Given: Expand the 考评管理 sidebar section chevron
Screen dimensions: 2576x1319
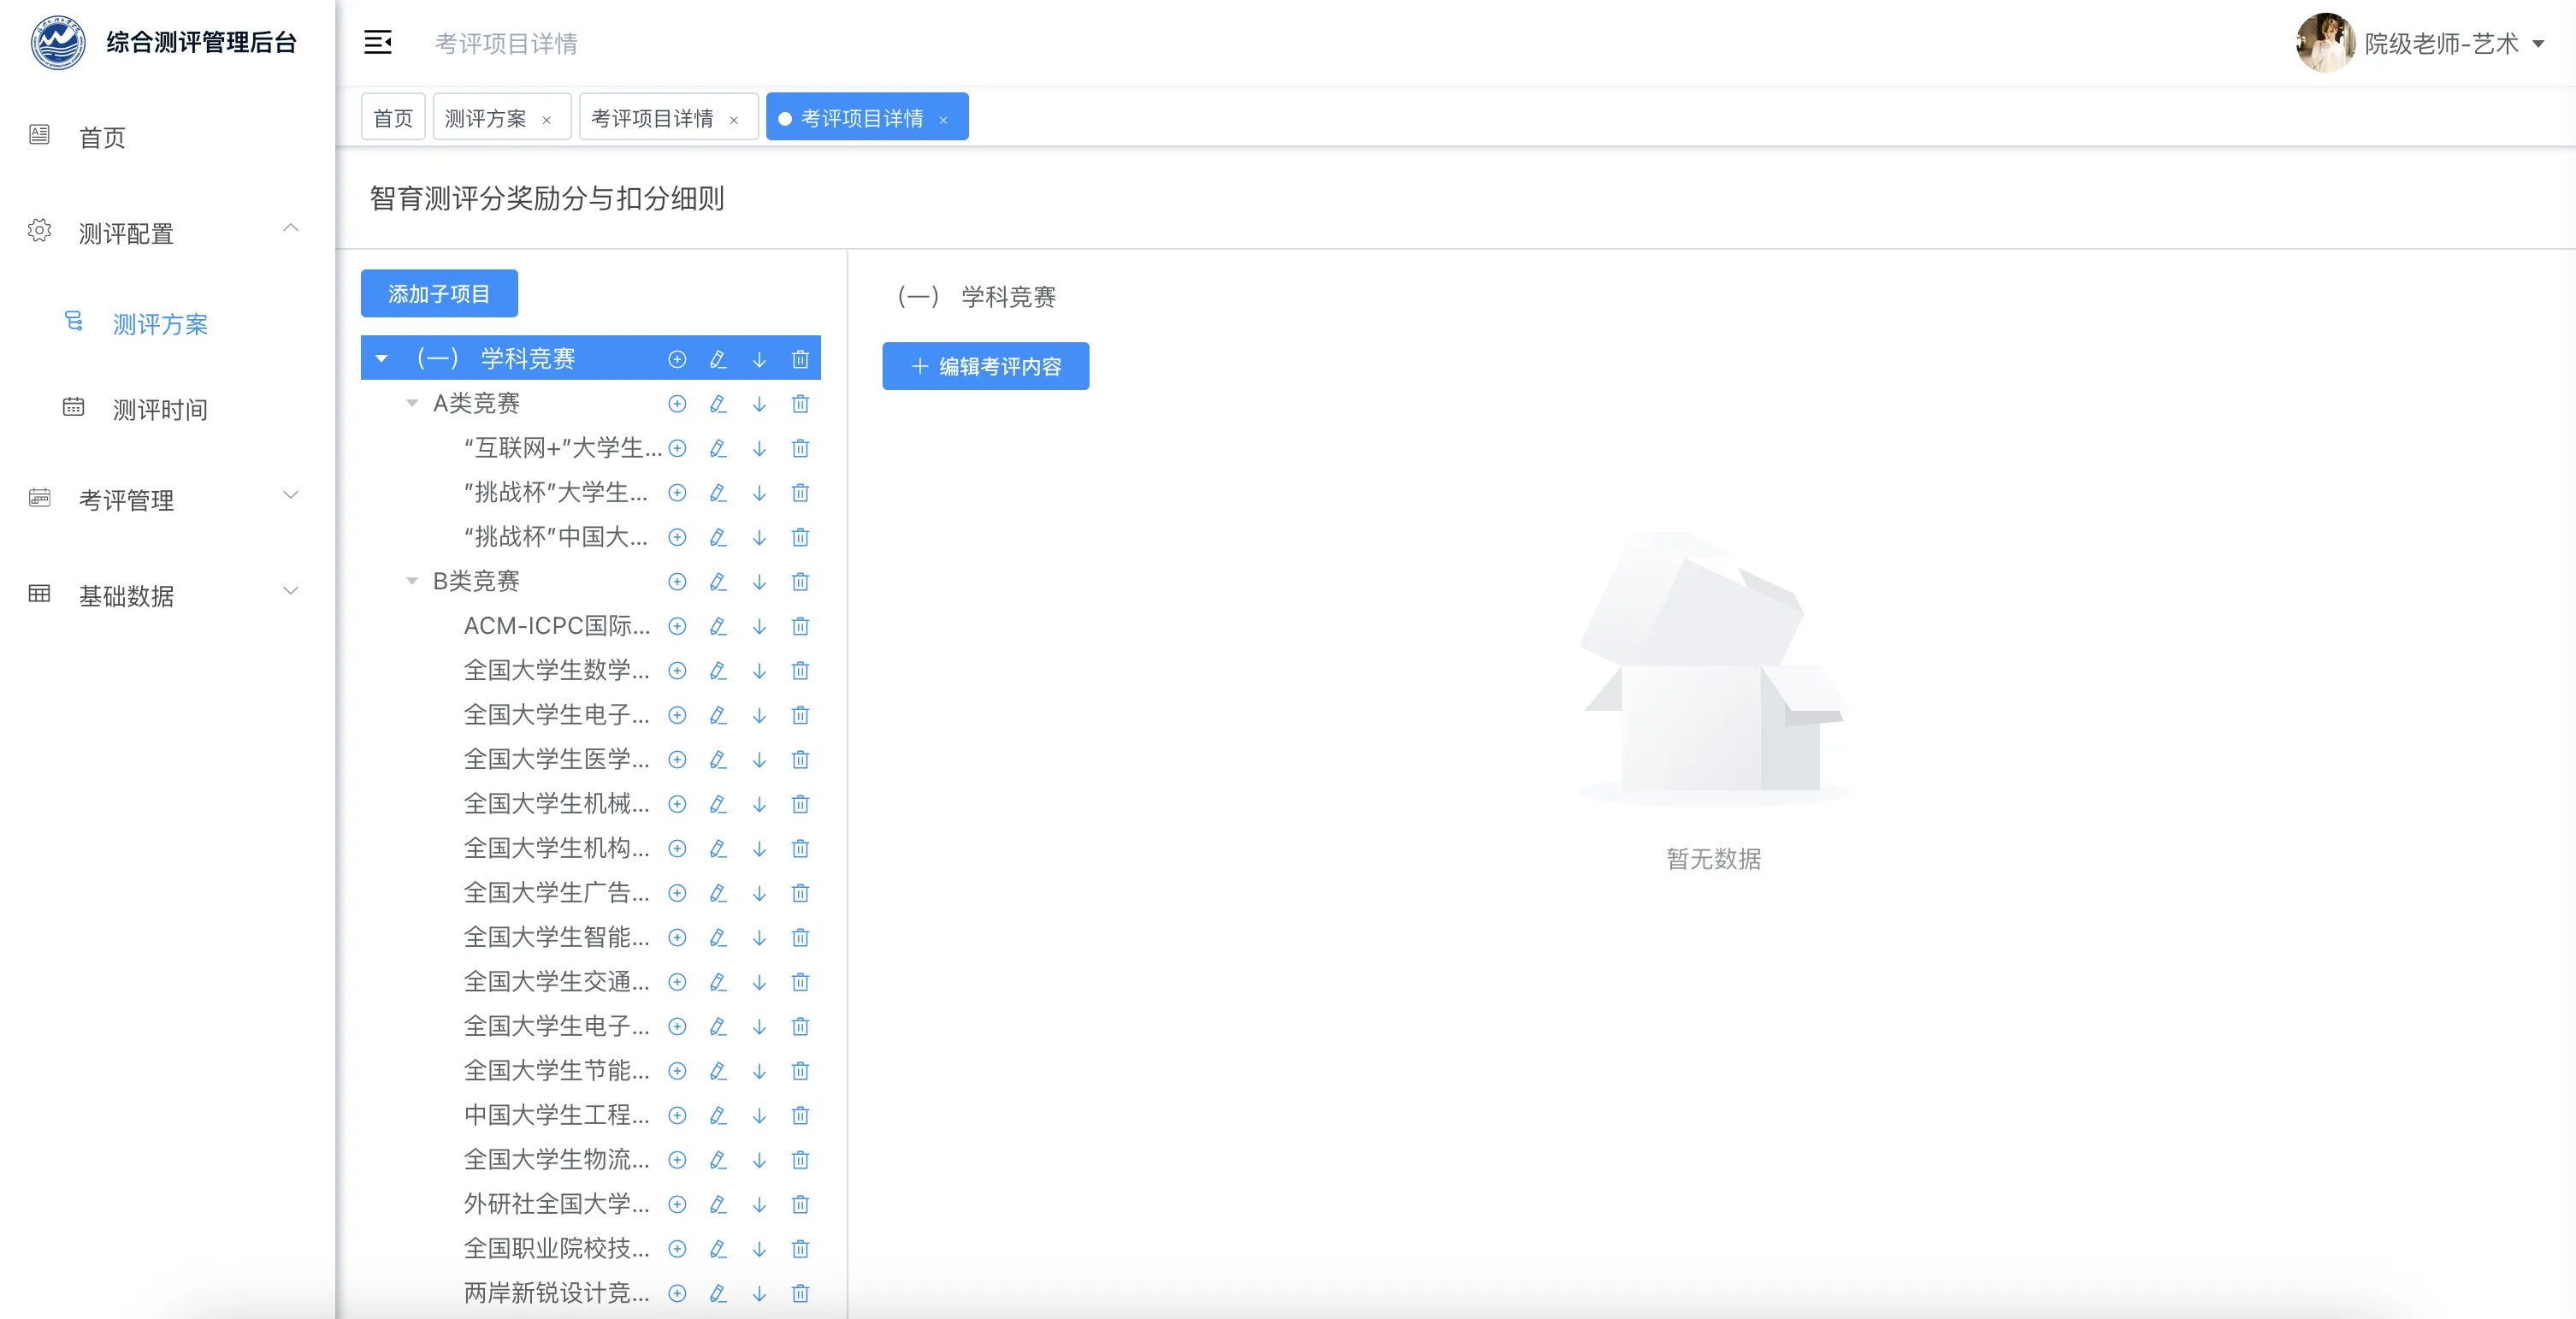Looking at the screenshot, I should click(x=291, y=494).
